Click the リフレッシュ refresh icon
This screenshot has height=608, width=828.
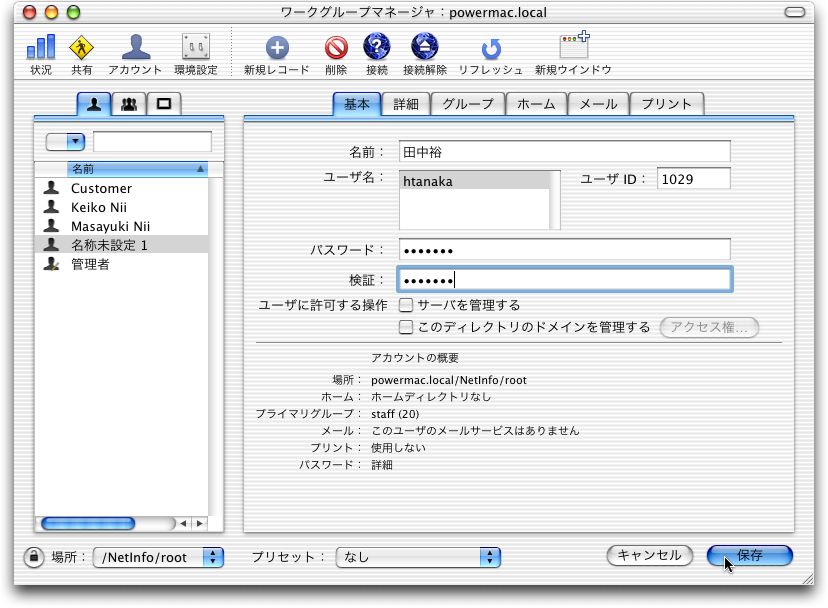tap(491, 49)
